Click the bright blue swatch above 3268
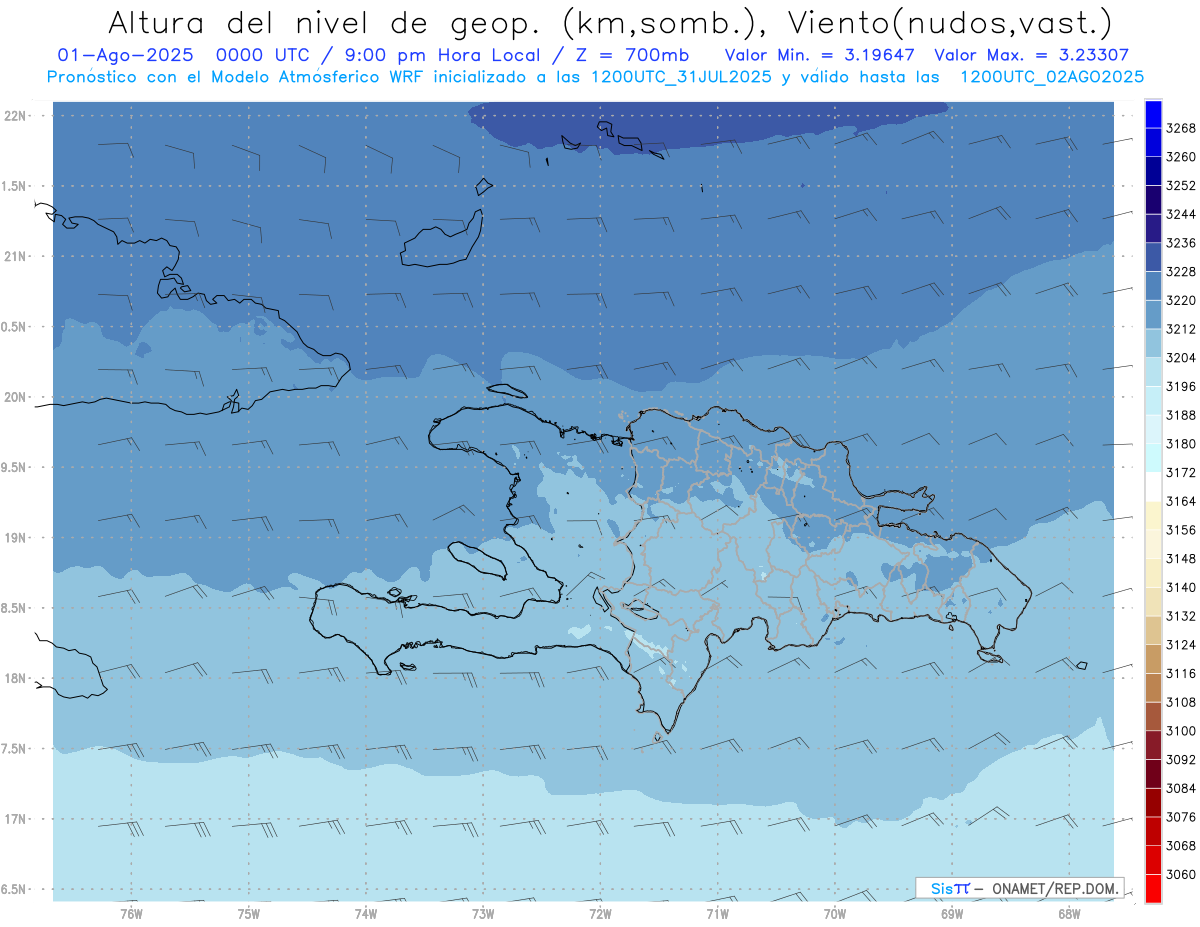This screenshot has height=927, width=1200. pos(1153,114)
